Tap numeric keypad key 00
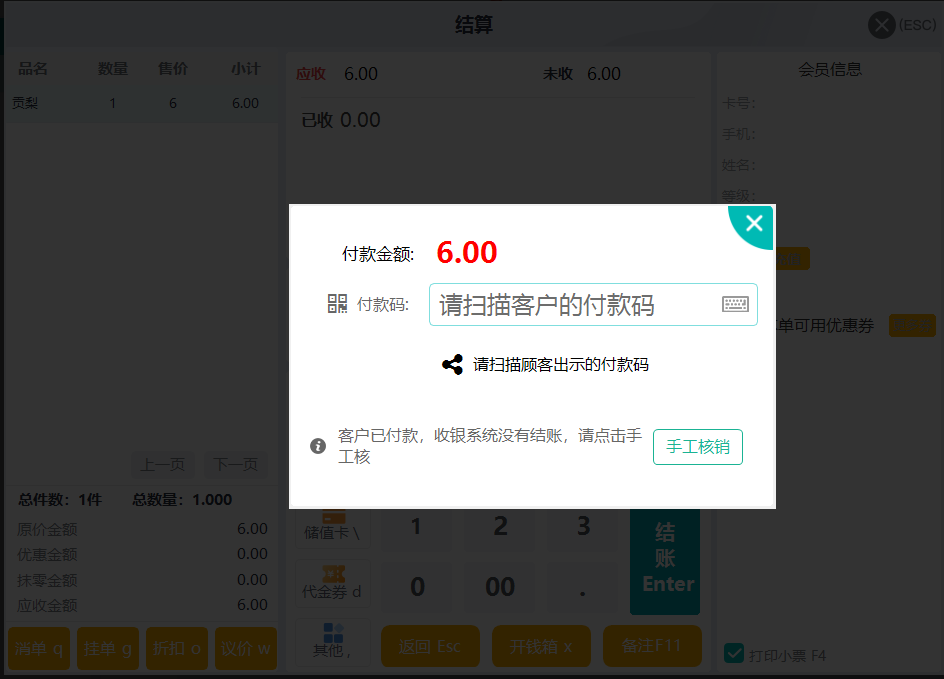Screen dimensions: 944x679 coord(500,586)
